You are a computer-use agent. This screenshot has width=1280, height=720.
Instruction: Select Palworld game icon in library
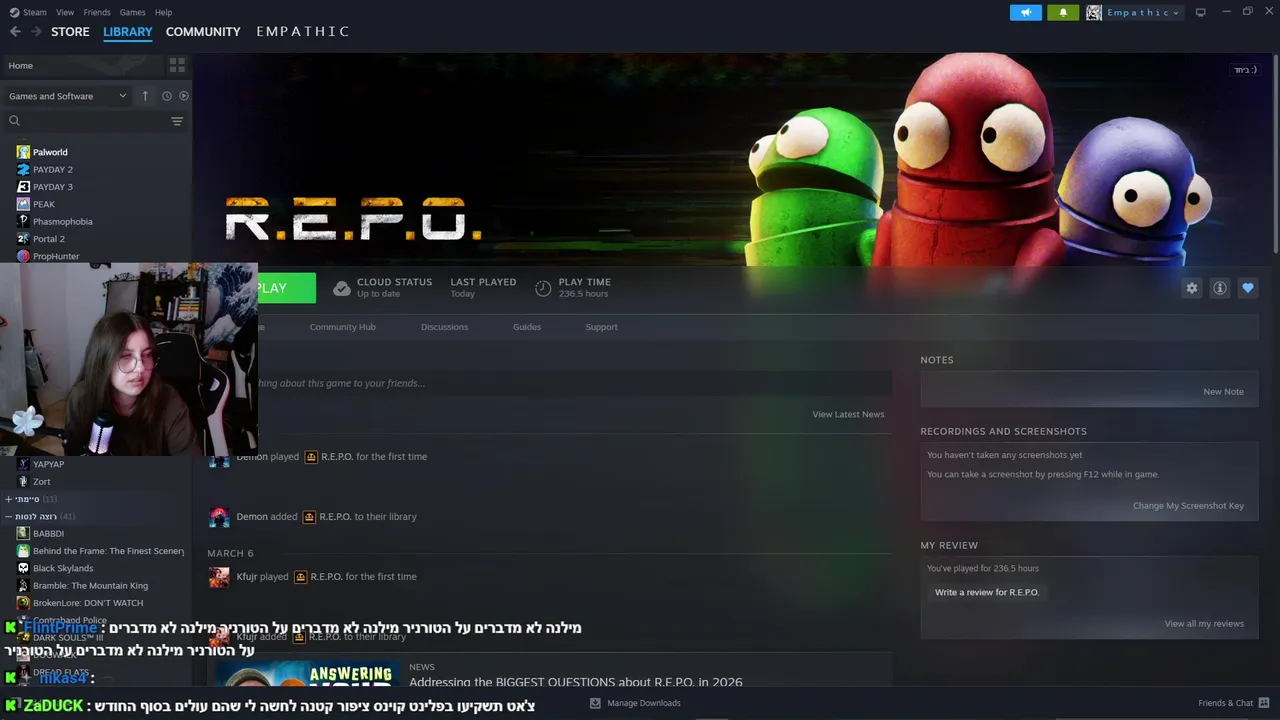coord(23,152)
